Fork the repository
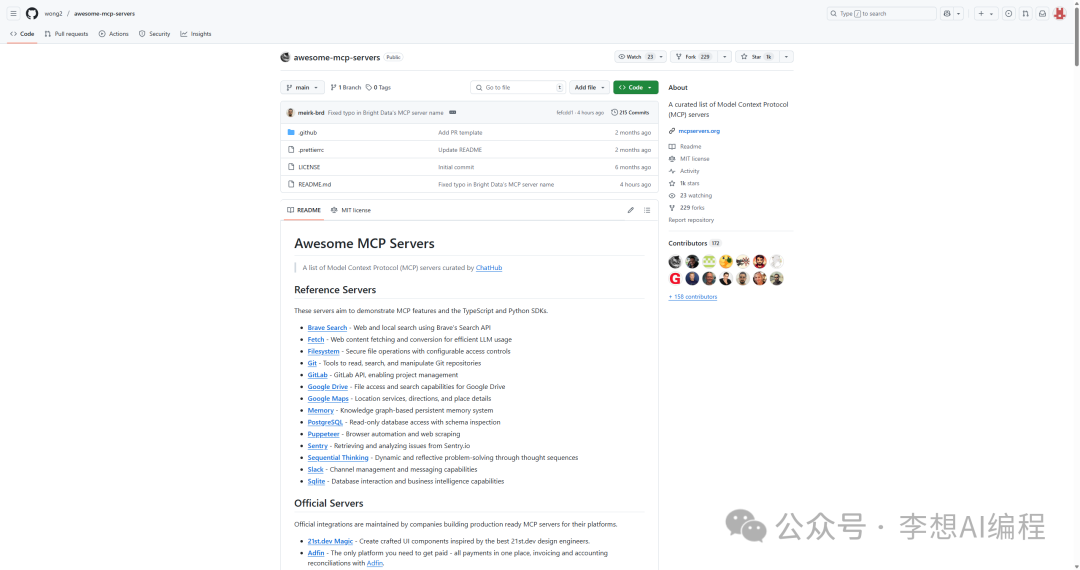 694,57
